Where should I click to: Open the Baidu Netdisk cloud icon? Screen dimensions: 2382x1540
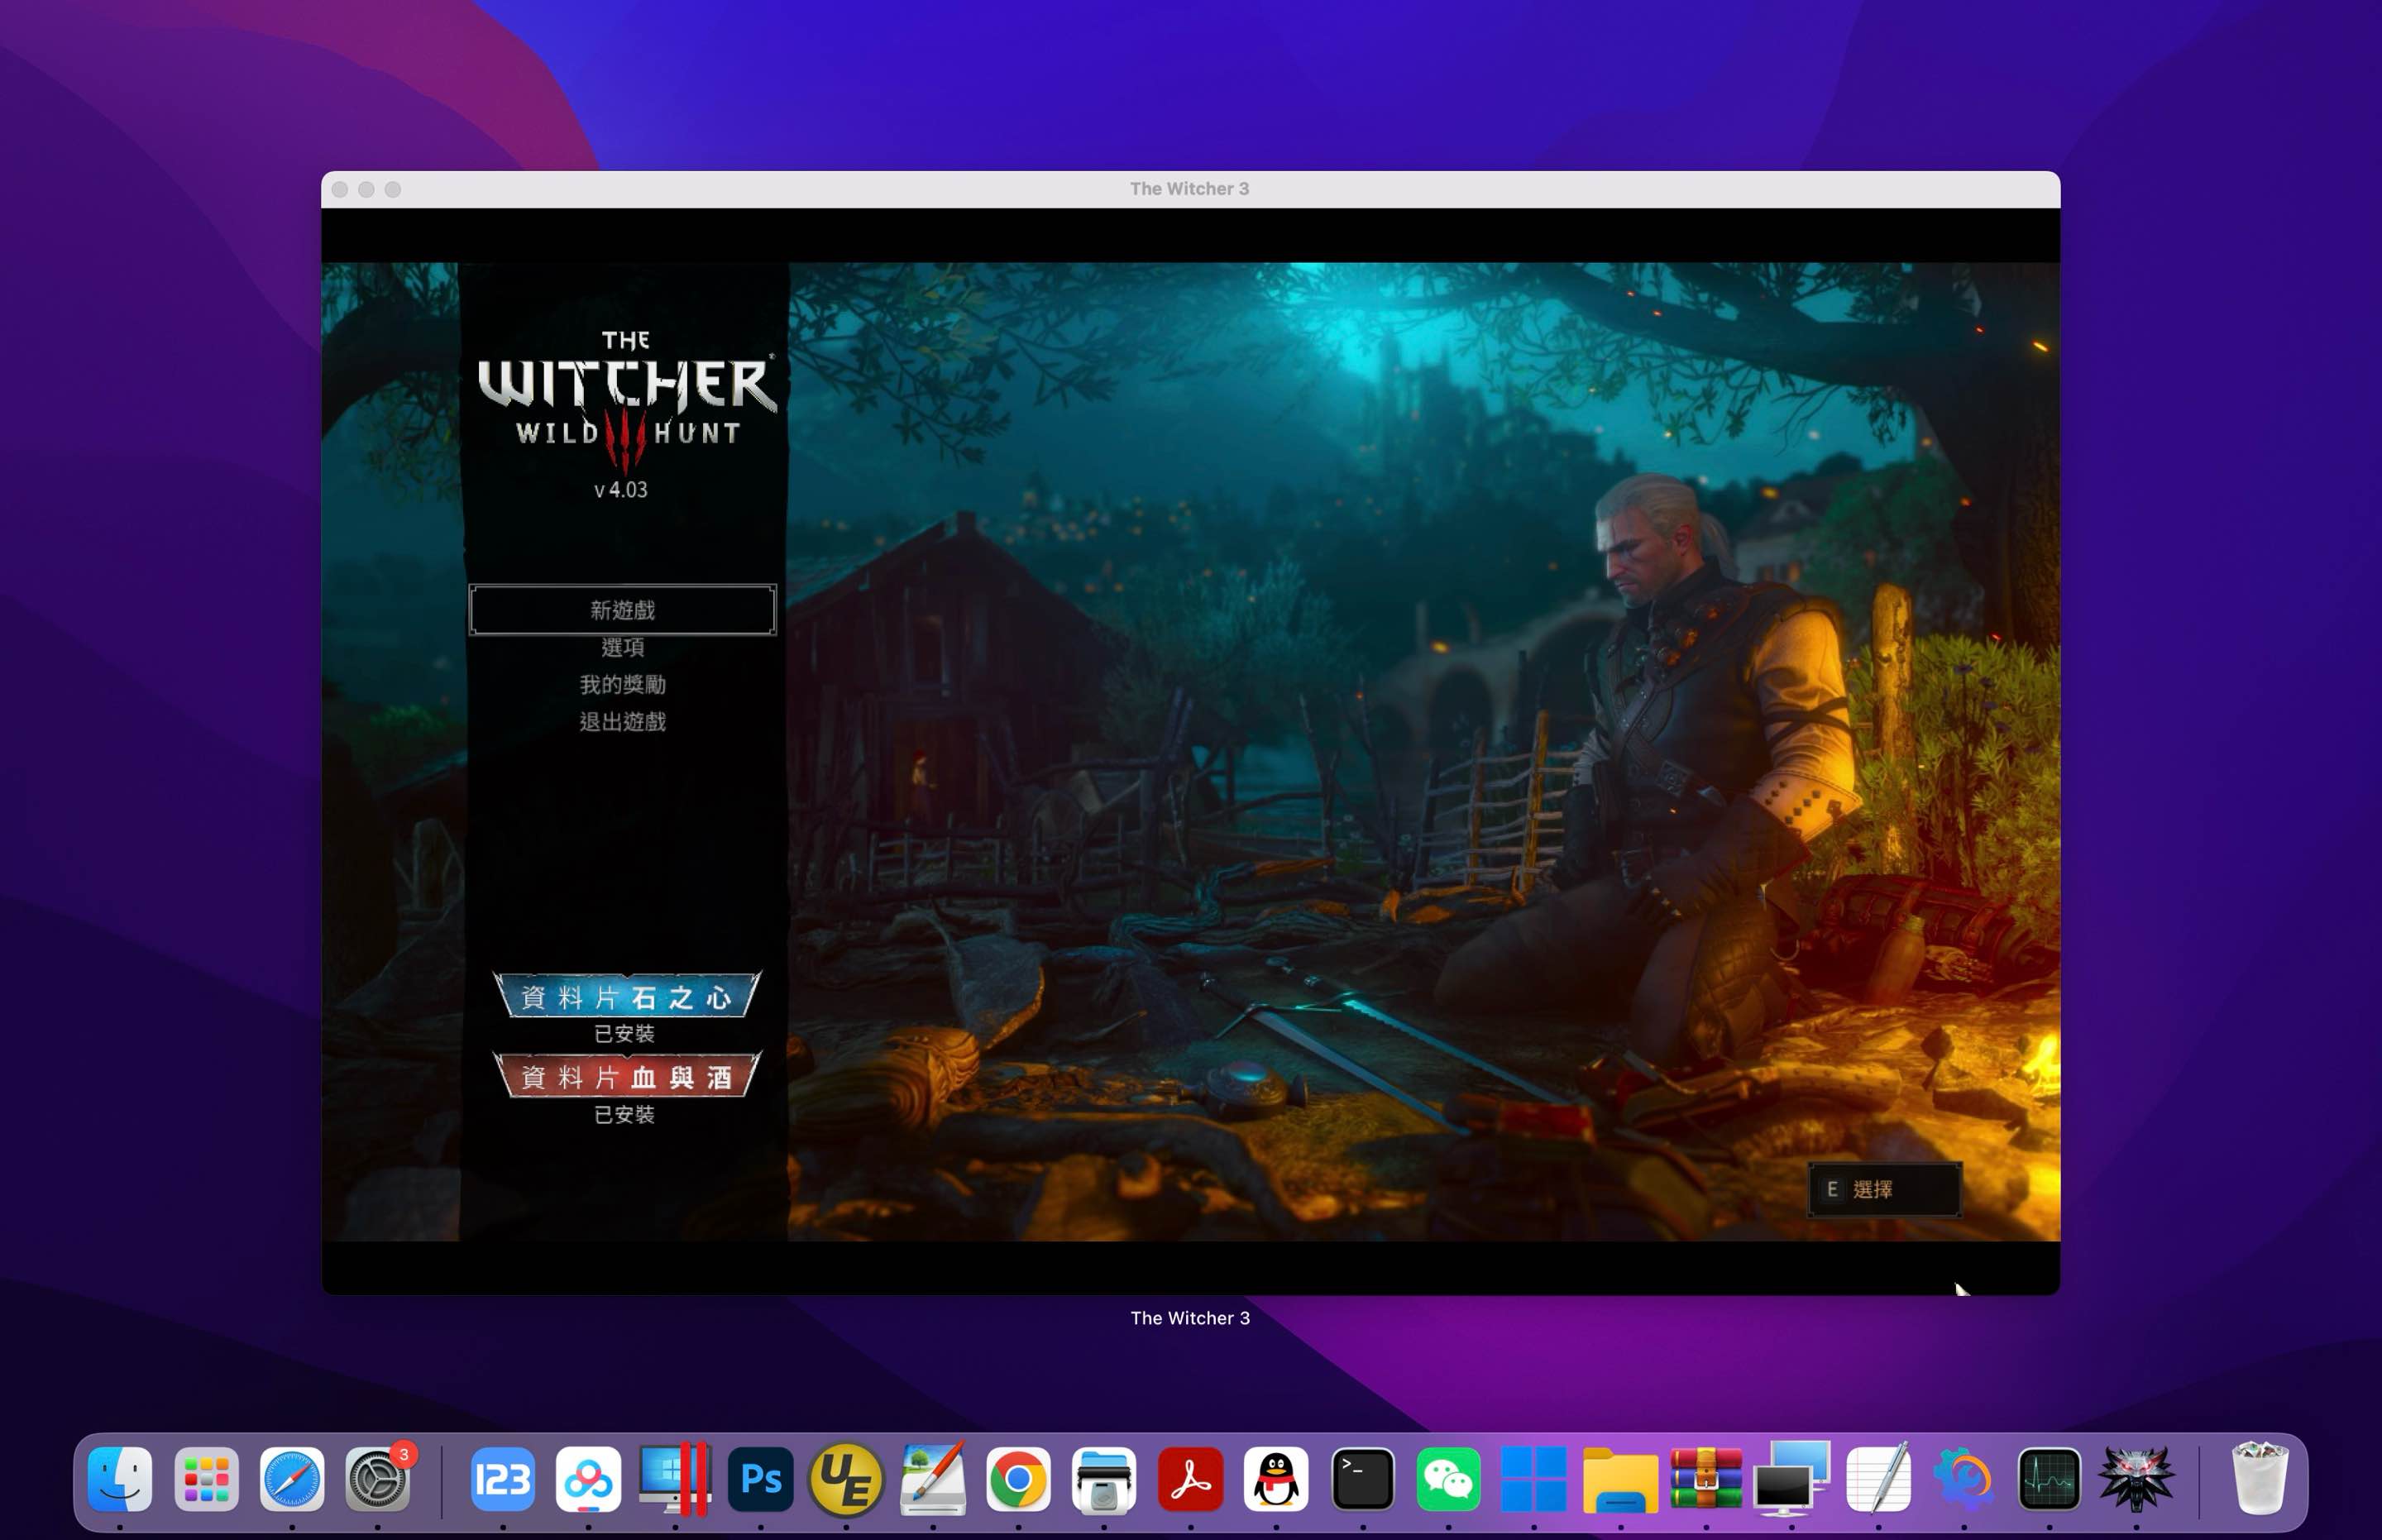click(588, 1478)
